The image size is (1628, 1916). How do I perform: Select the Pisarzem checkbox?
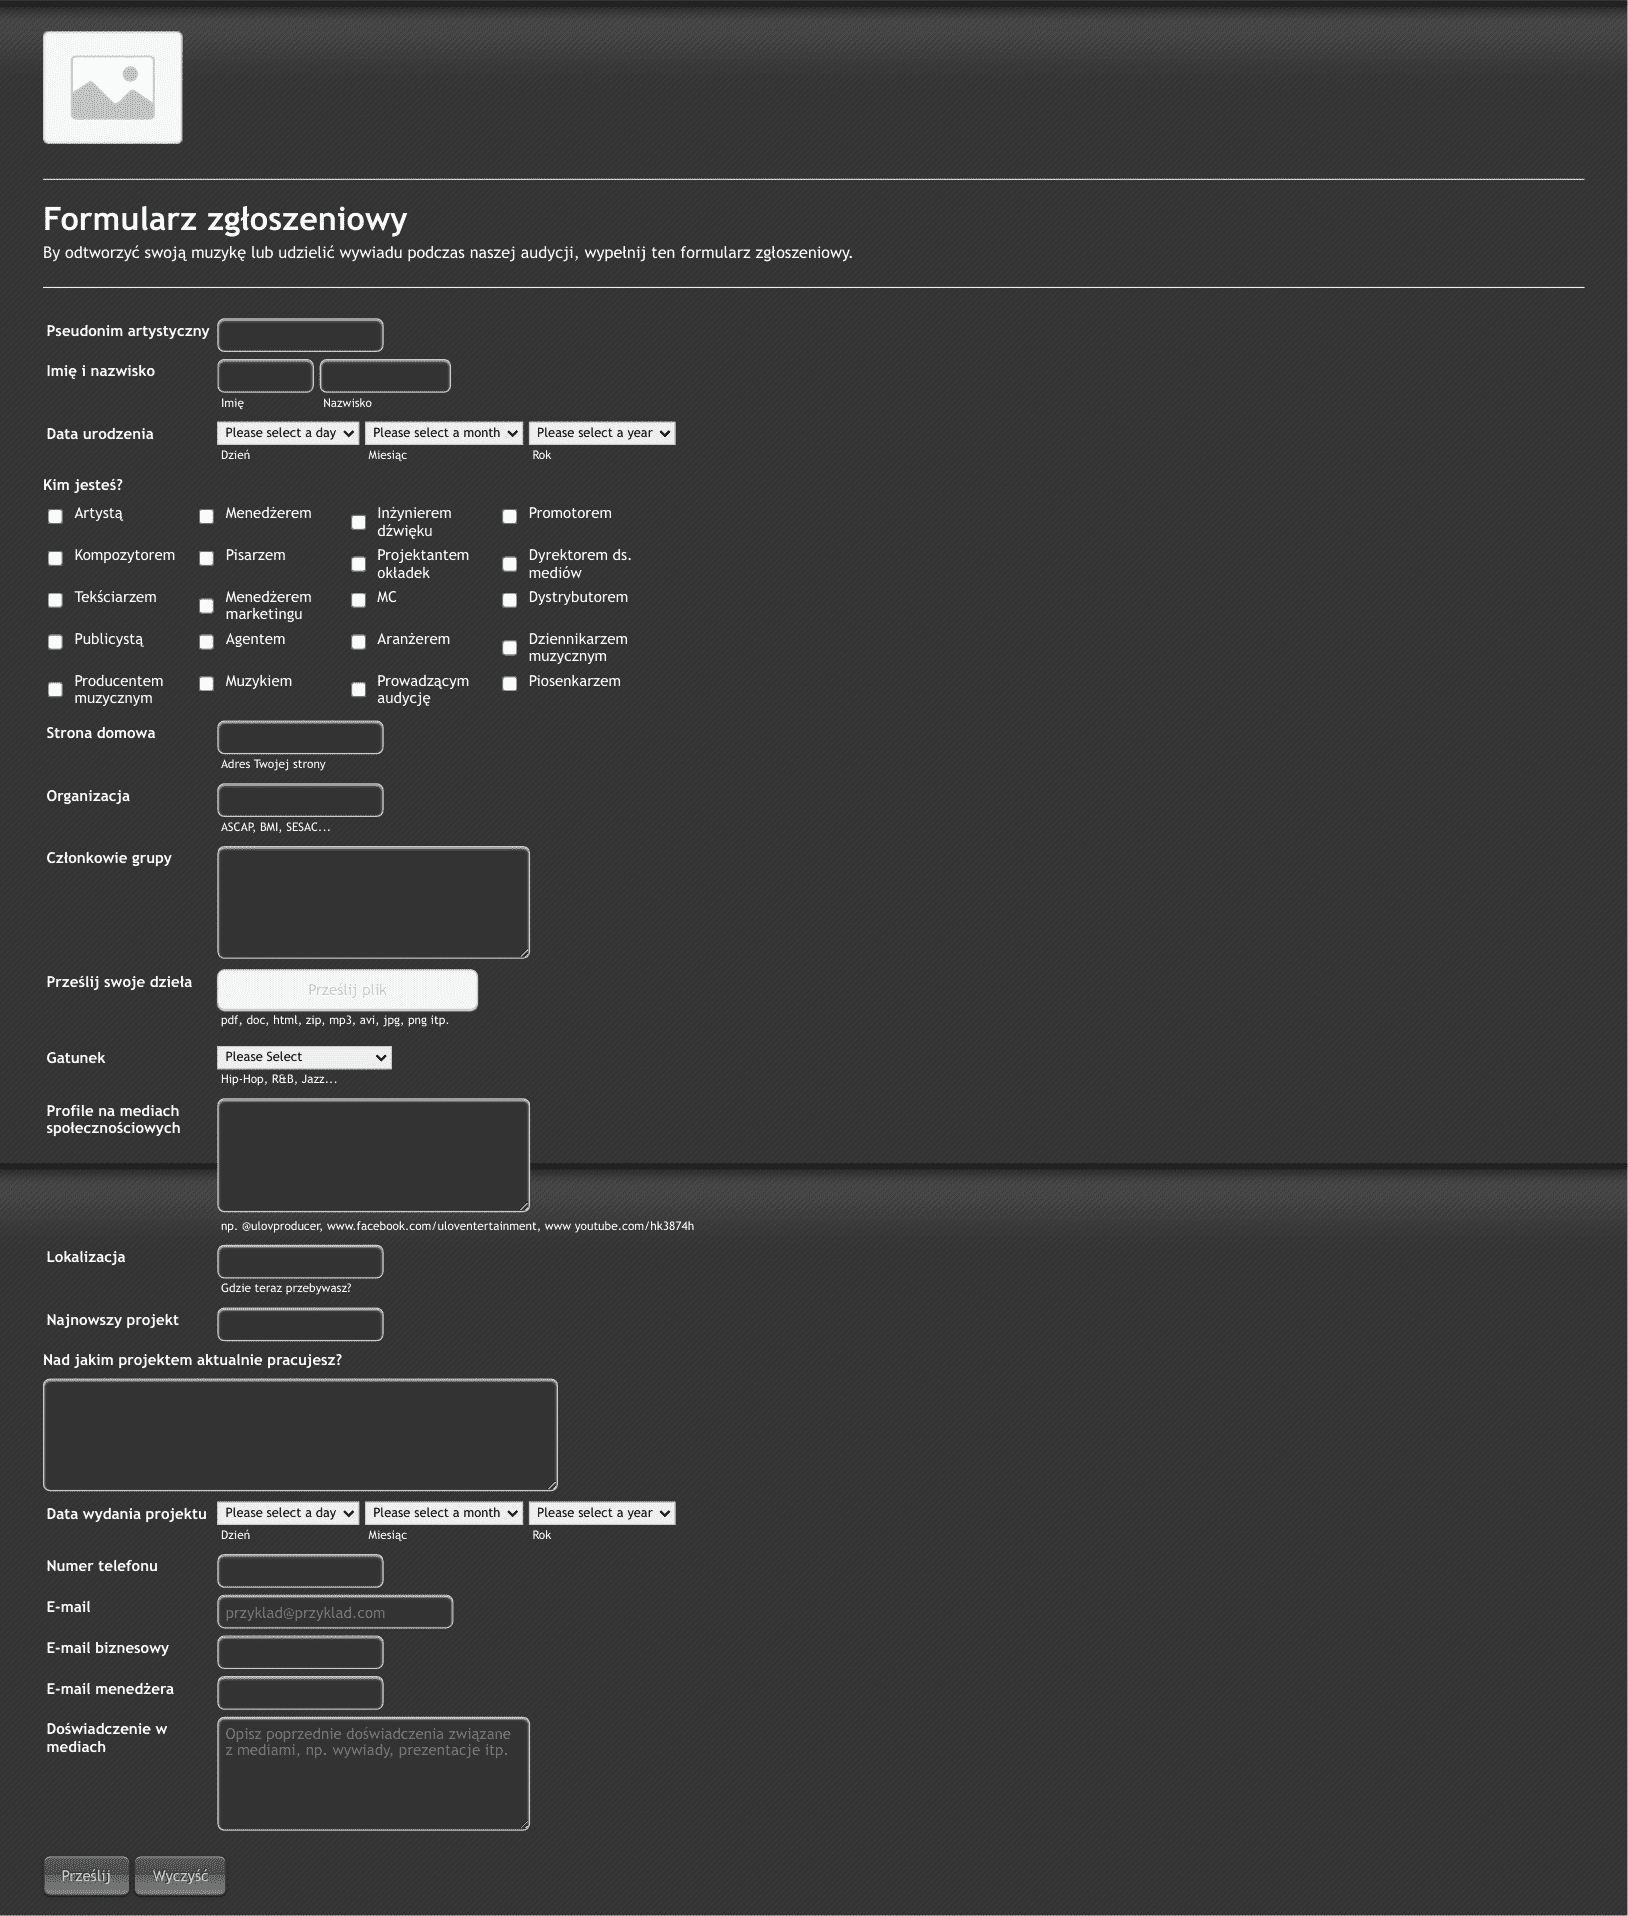(206, 558)
